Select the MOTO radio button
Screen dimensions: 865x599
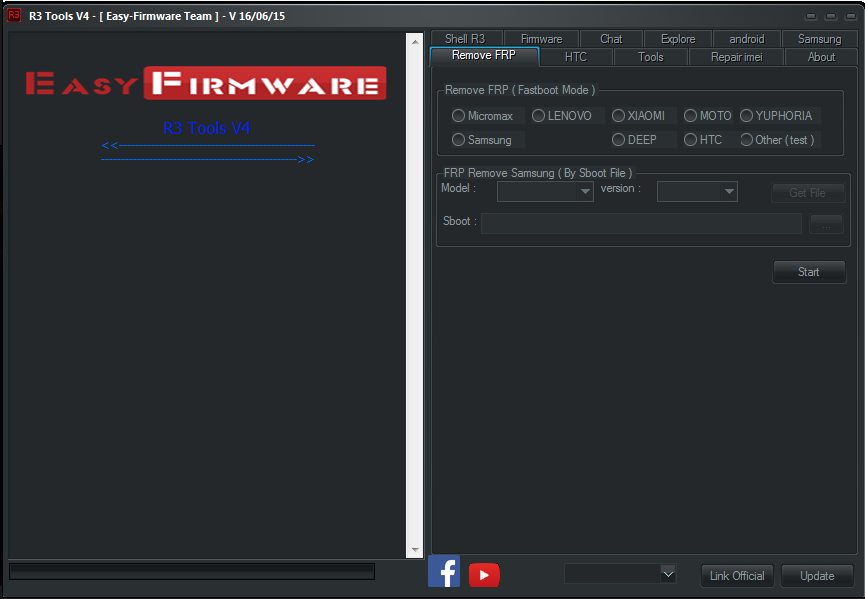click(690, 115)
